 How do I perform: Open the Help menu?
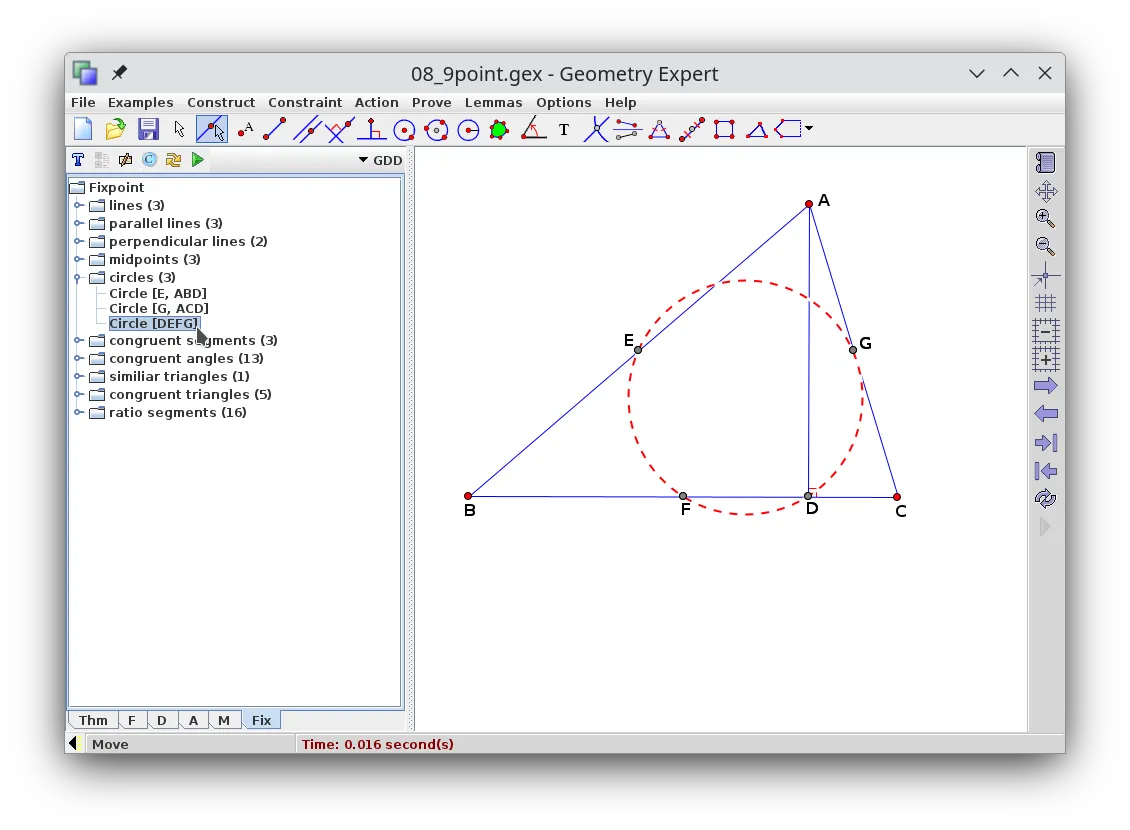pyautogui.click(x=620, y=102)
